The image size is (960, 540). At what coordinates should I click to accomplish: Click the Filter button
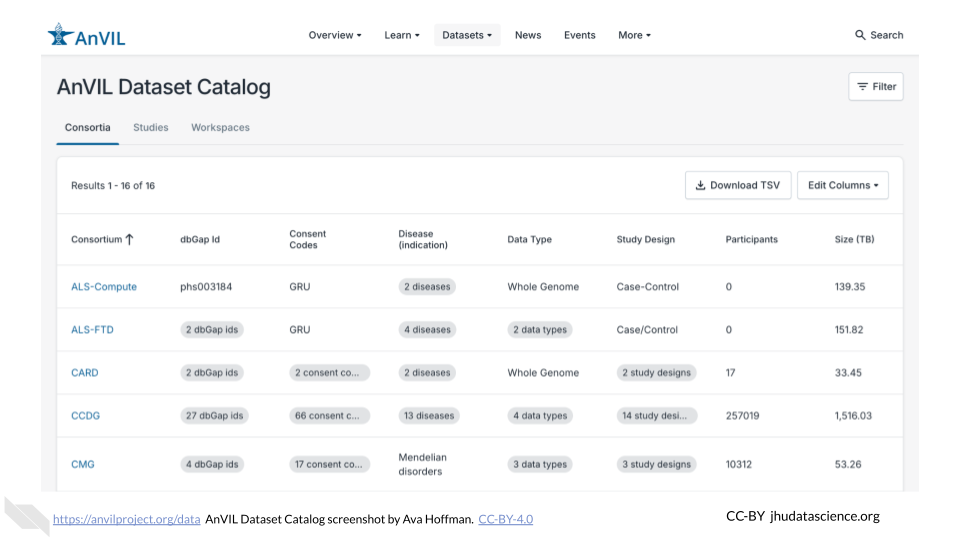click(x=876, y=86)
